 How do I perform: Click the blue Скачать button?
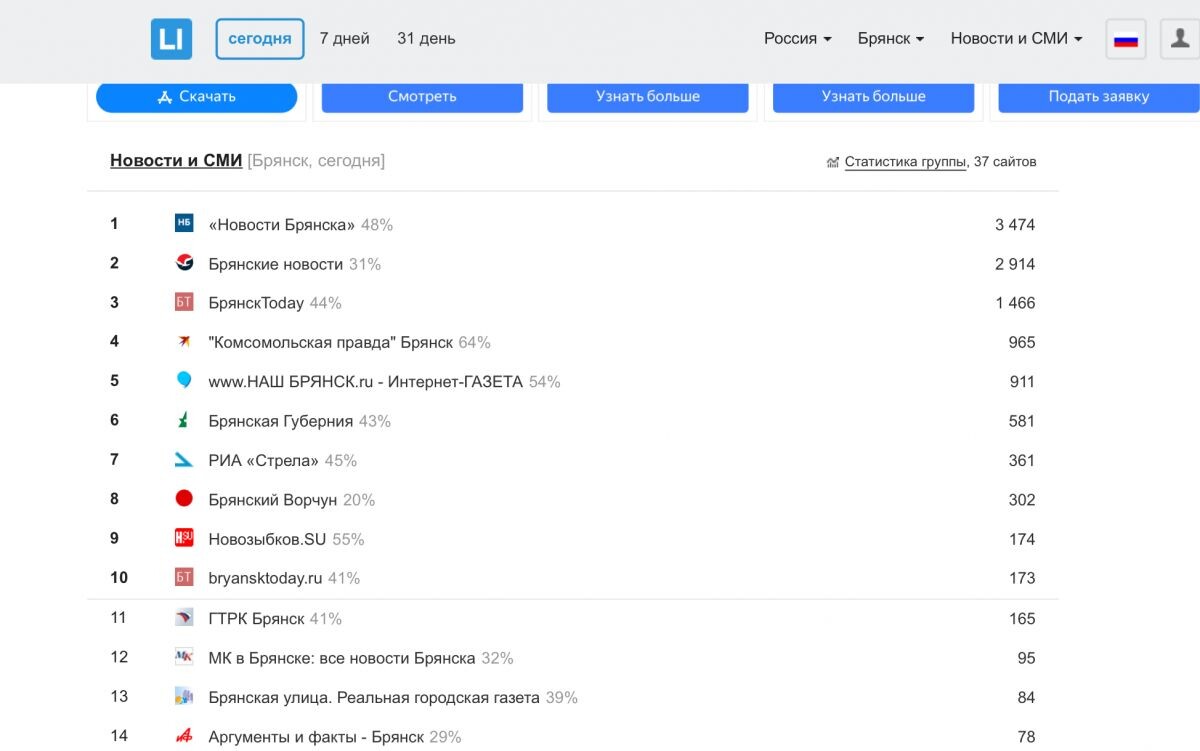coord(197,97)
